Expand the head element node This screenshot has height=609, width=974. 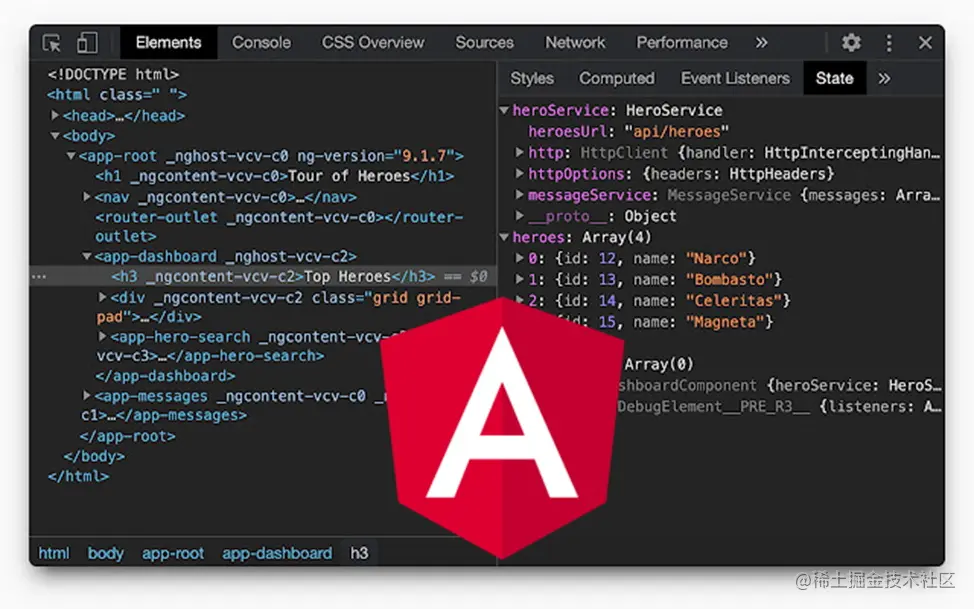click(55, 115)
